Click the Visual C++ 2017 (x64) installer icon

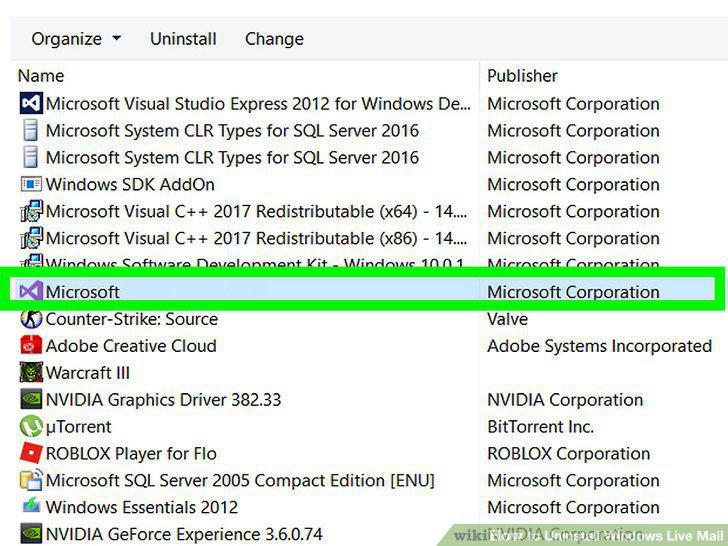point(32,211)
